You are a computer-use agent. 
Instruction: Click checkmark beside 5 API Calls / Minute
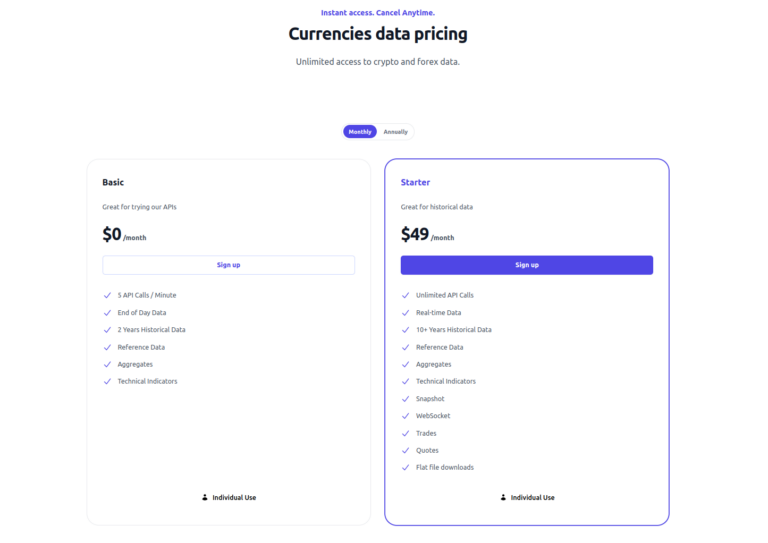tap(107, 295)
